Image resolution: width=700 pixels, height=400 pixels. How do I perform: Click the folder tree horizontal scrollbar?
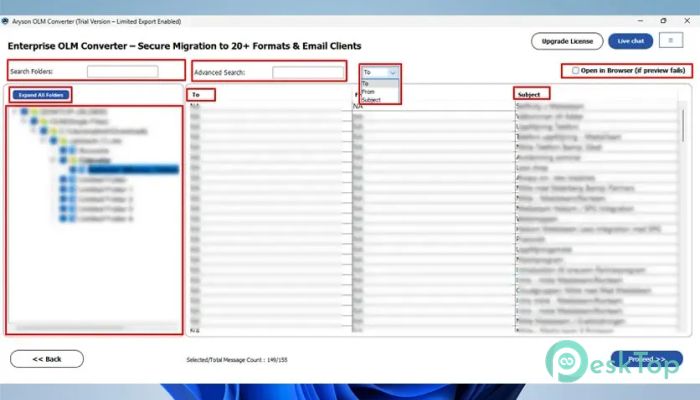(x=69, y=328)
